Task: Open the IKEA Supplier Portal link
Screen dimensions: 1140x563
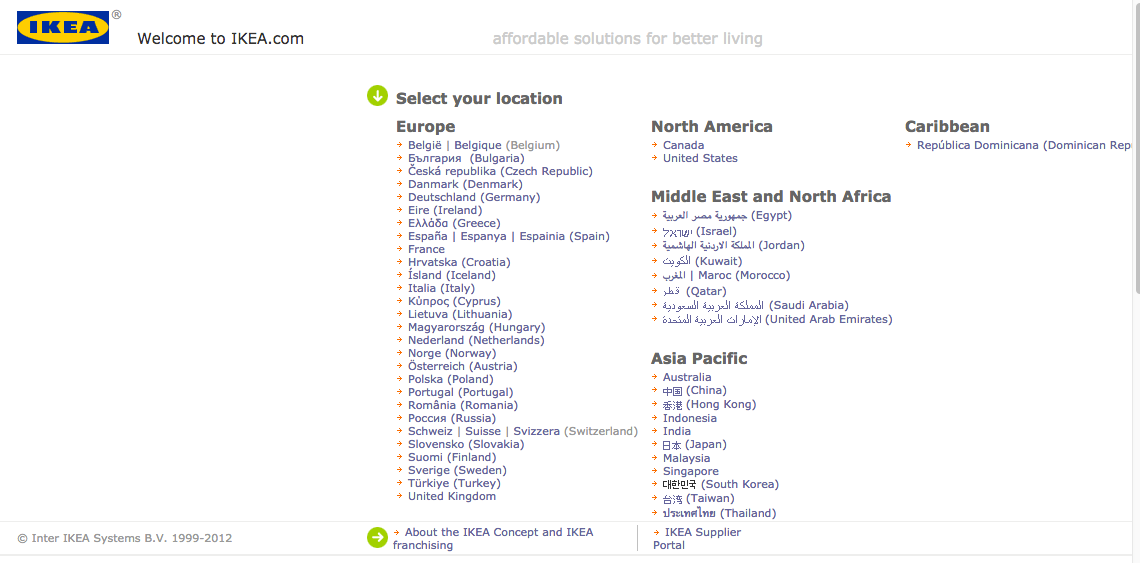Action: pos(697,539)
